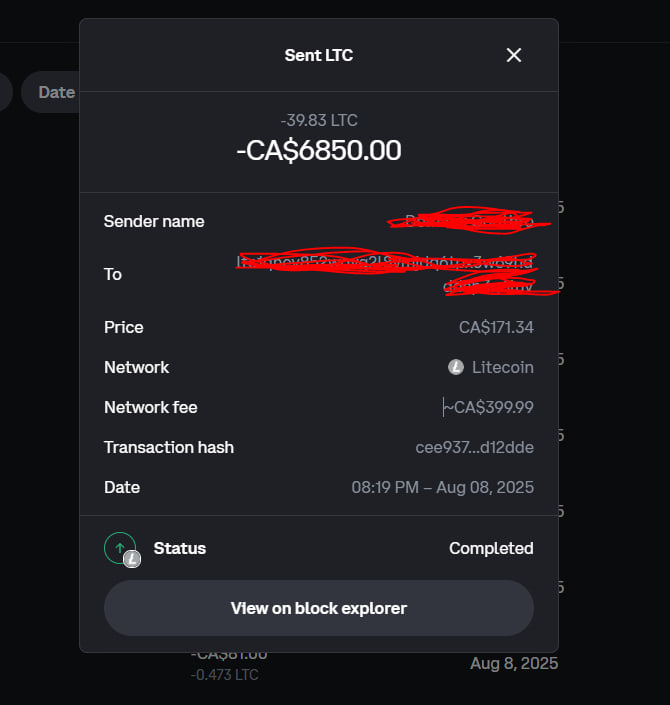Screen dimensions: 670x705
Task: Click the Transaction hash label
Action: (169, 447)
